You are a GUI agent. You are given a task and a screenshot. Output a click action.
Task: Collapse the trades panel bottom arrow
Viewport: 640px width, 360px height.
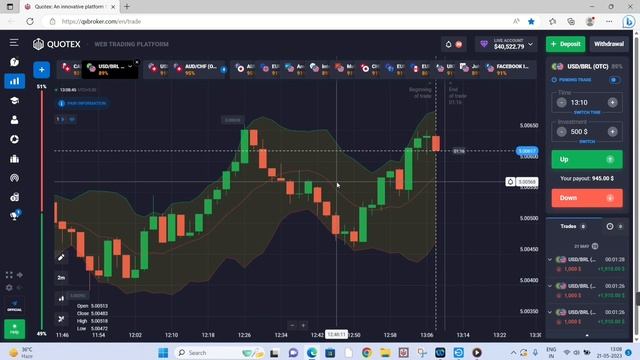pyautogui.click(x=587, y=335)
